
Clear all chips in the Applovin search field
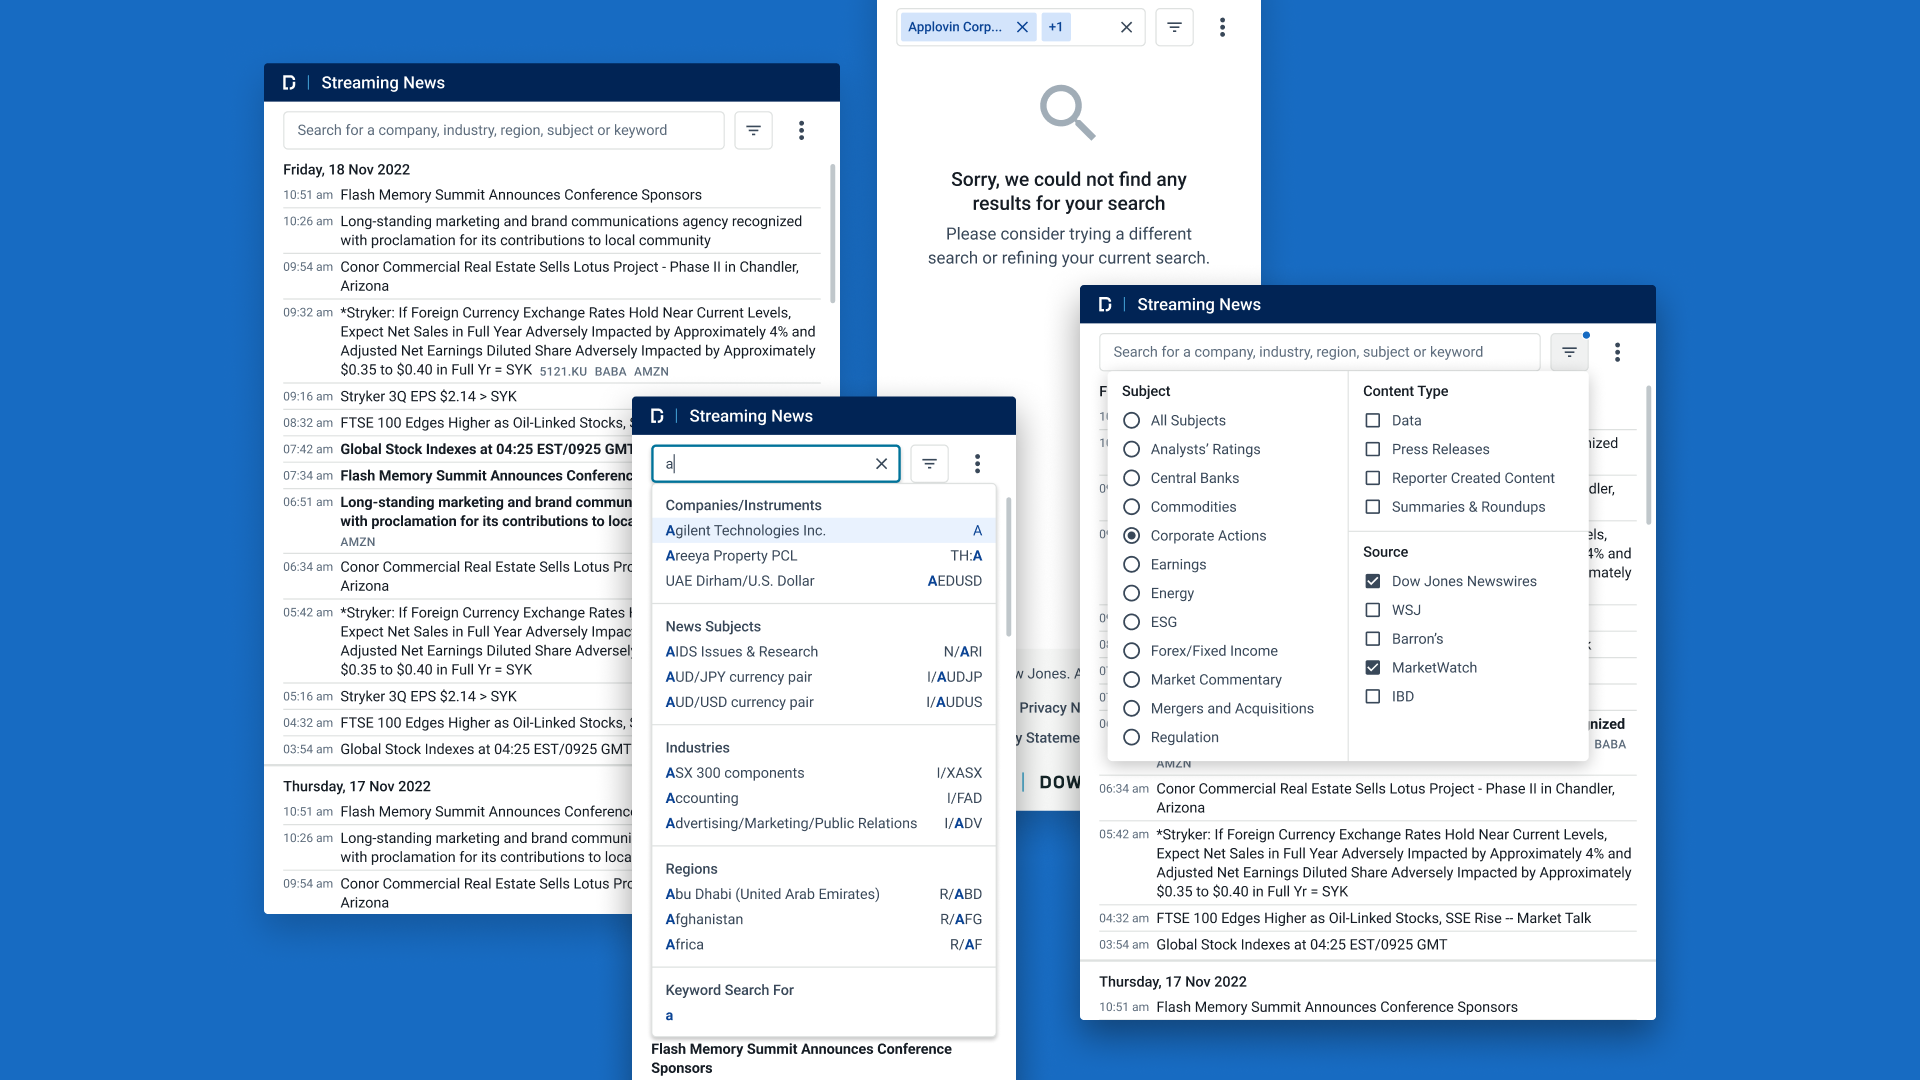tap(1126, 27)
